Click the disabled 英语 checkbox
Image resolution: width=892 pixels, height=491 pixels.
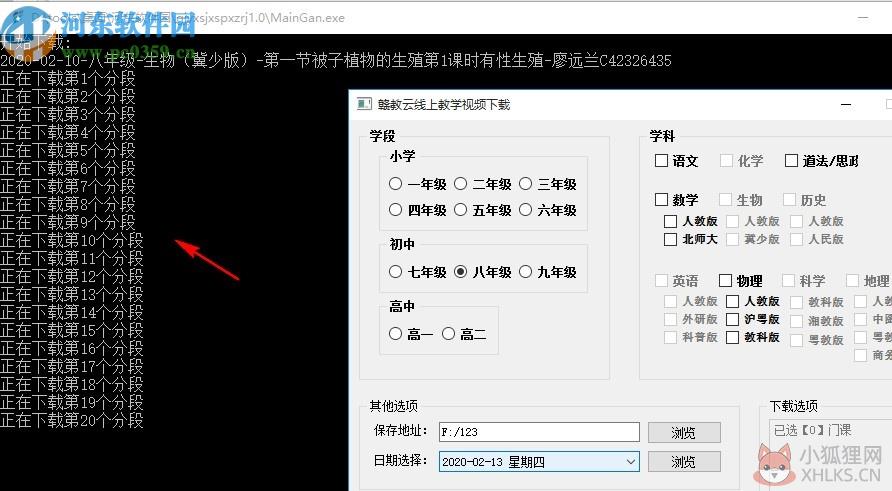[661, 280]
